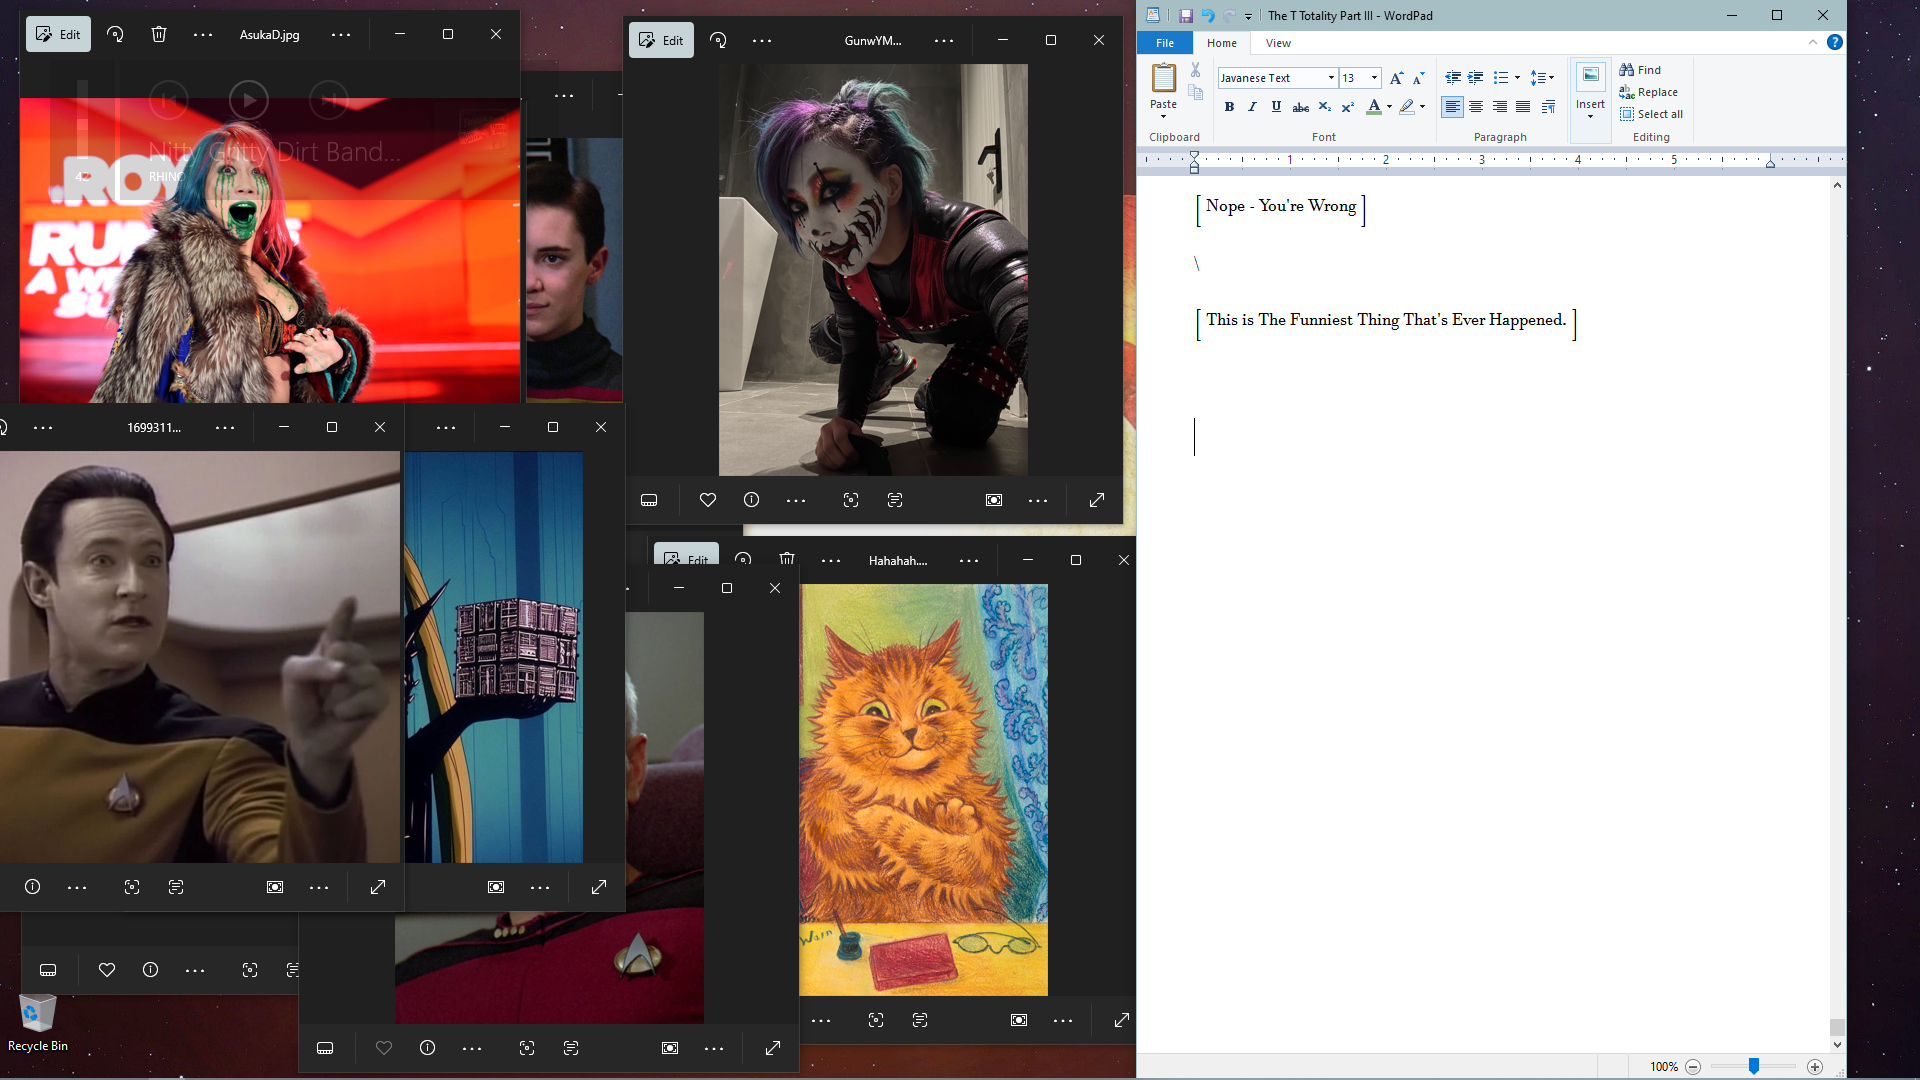Enter fullscreen in the Borg cube photo window
The height and width of the screenshot is (1080, 1920).
pos(599,887)
